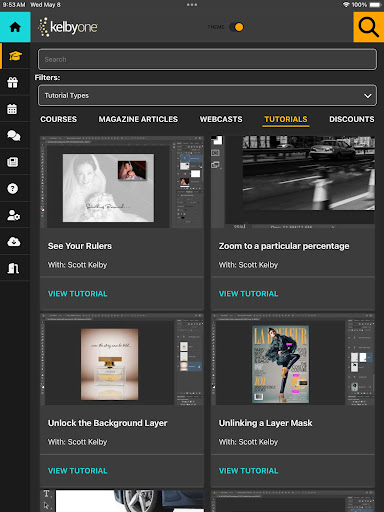Open the question mark help icon
384x512 pixels.
13,189
